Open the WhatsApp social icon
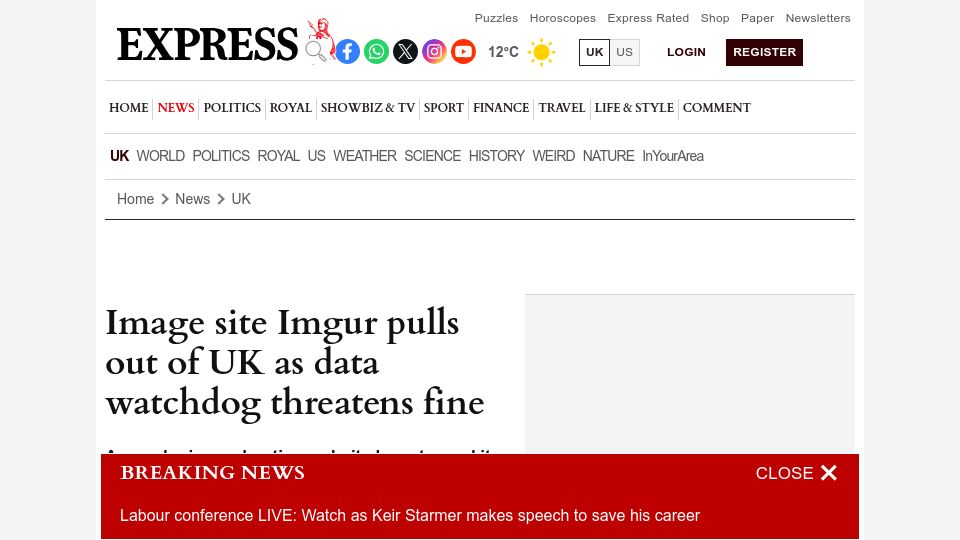 click(376, 51)
